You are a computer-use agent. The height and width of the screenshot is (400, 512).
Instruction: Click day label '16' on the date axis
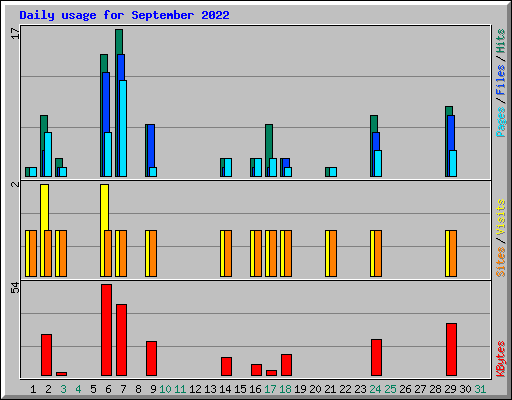(x=255, y=389)
